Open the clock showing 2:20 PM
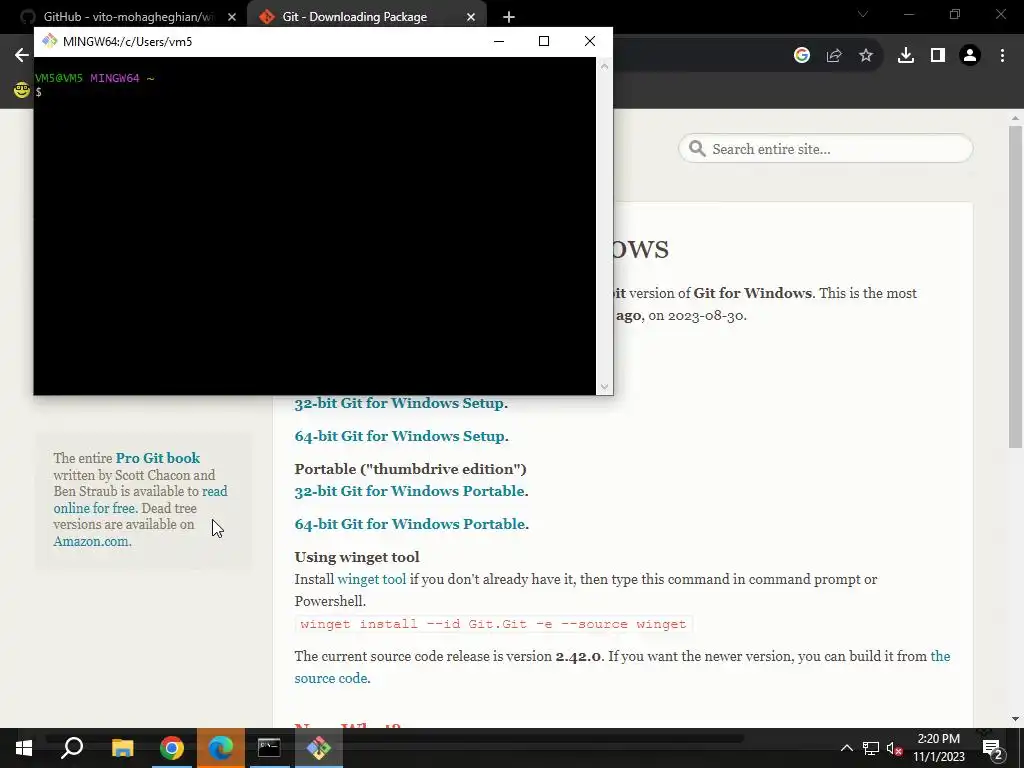 tap(938, 748)
